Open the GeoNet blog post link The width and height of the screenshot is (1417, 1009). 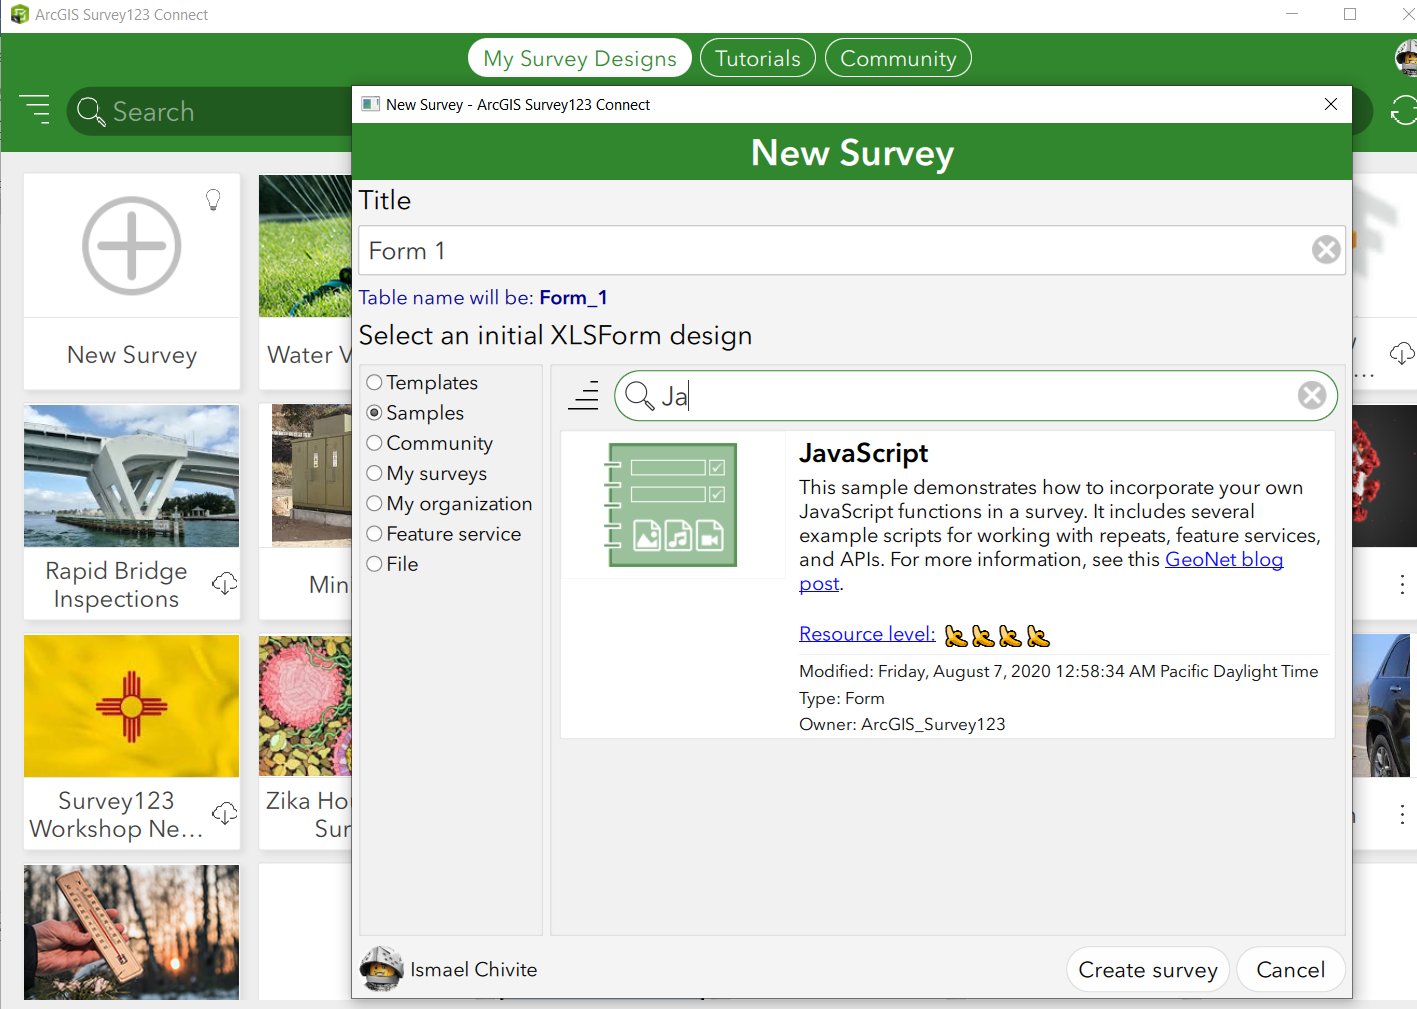[x=1224, y=559]
